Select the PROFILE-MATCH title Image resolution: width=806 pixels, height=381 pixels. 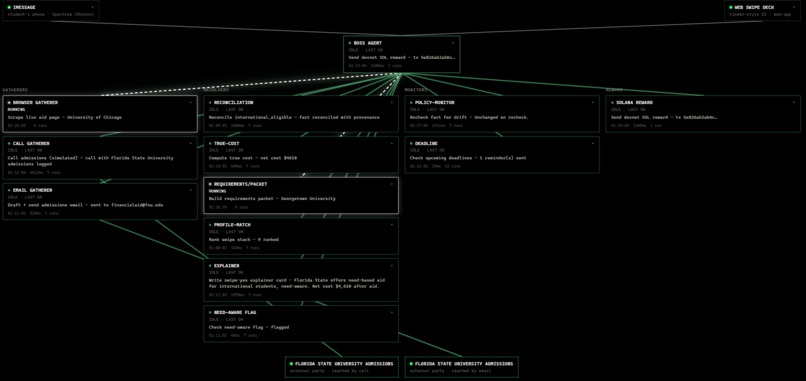pyautogui.click(x=232, y=225)
